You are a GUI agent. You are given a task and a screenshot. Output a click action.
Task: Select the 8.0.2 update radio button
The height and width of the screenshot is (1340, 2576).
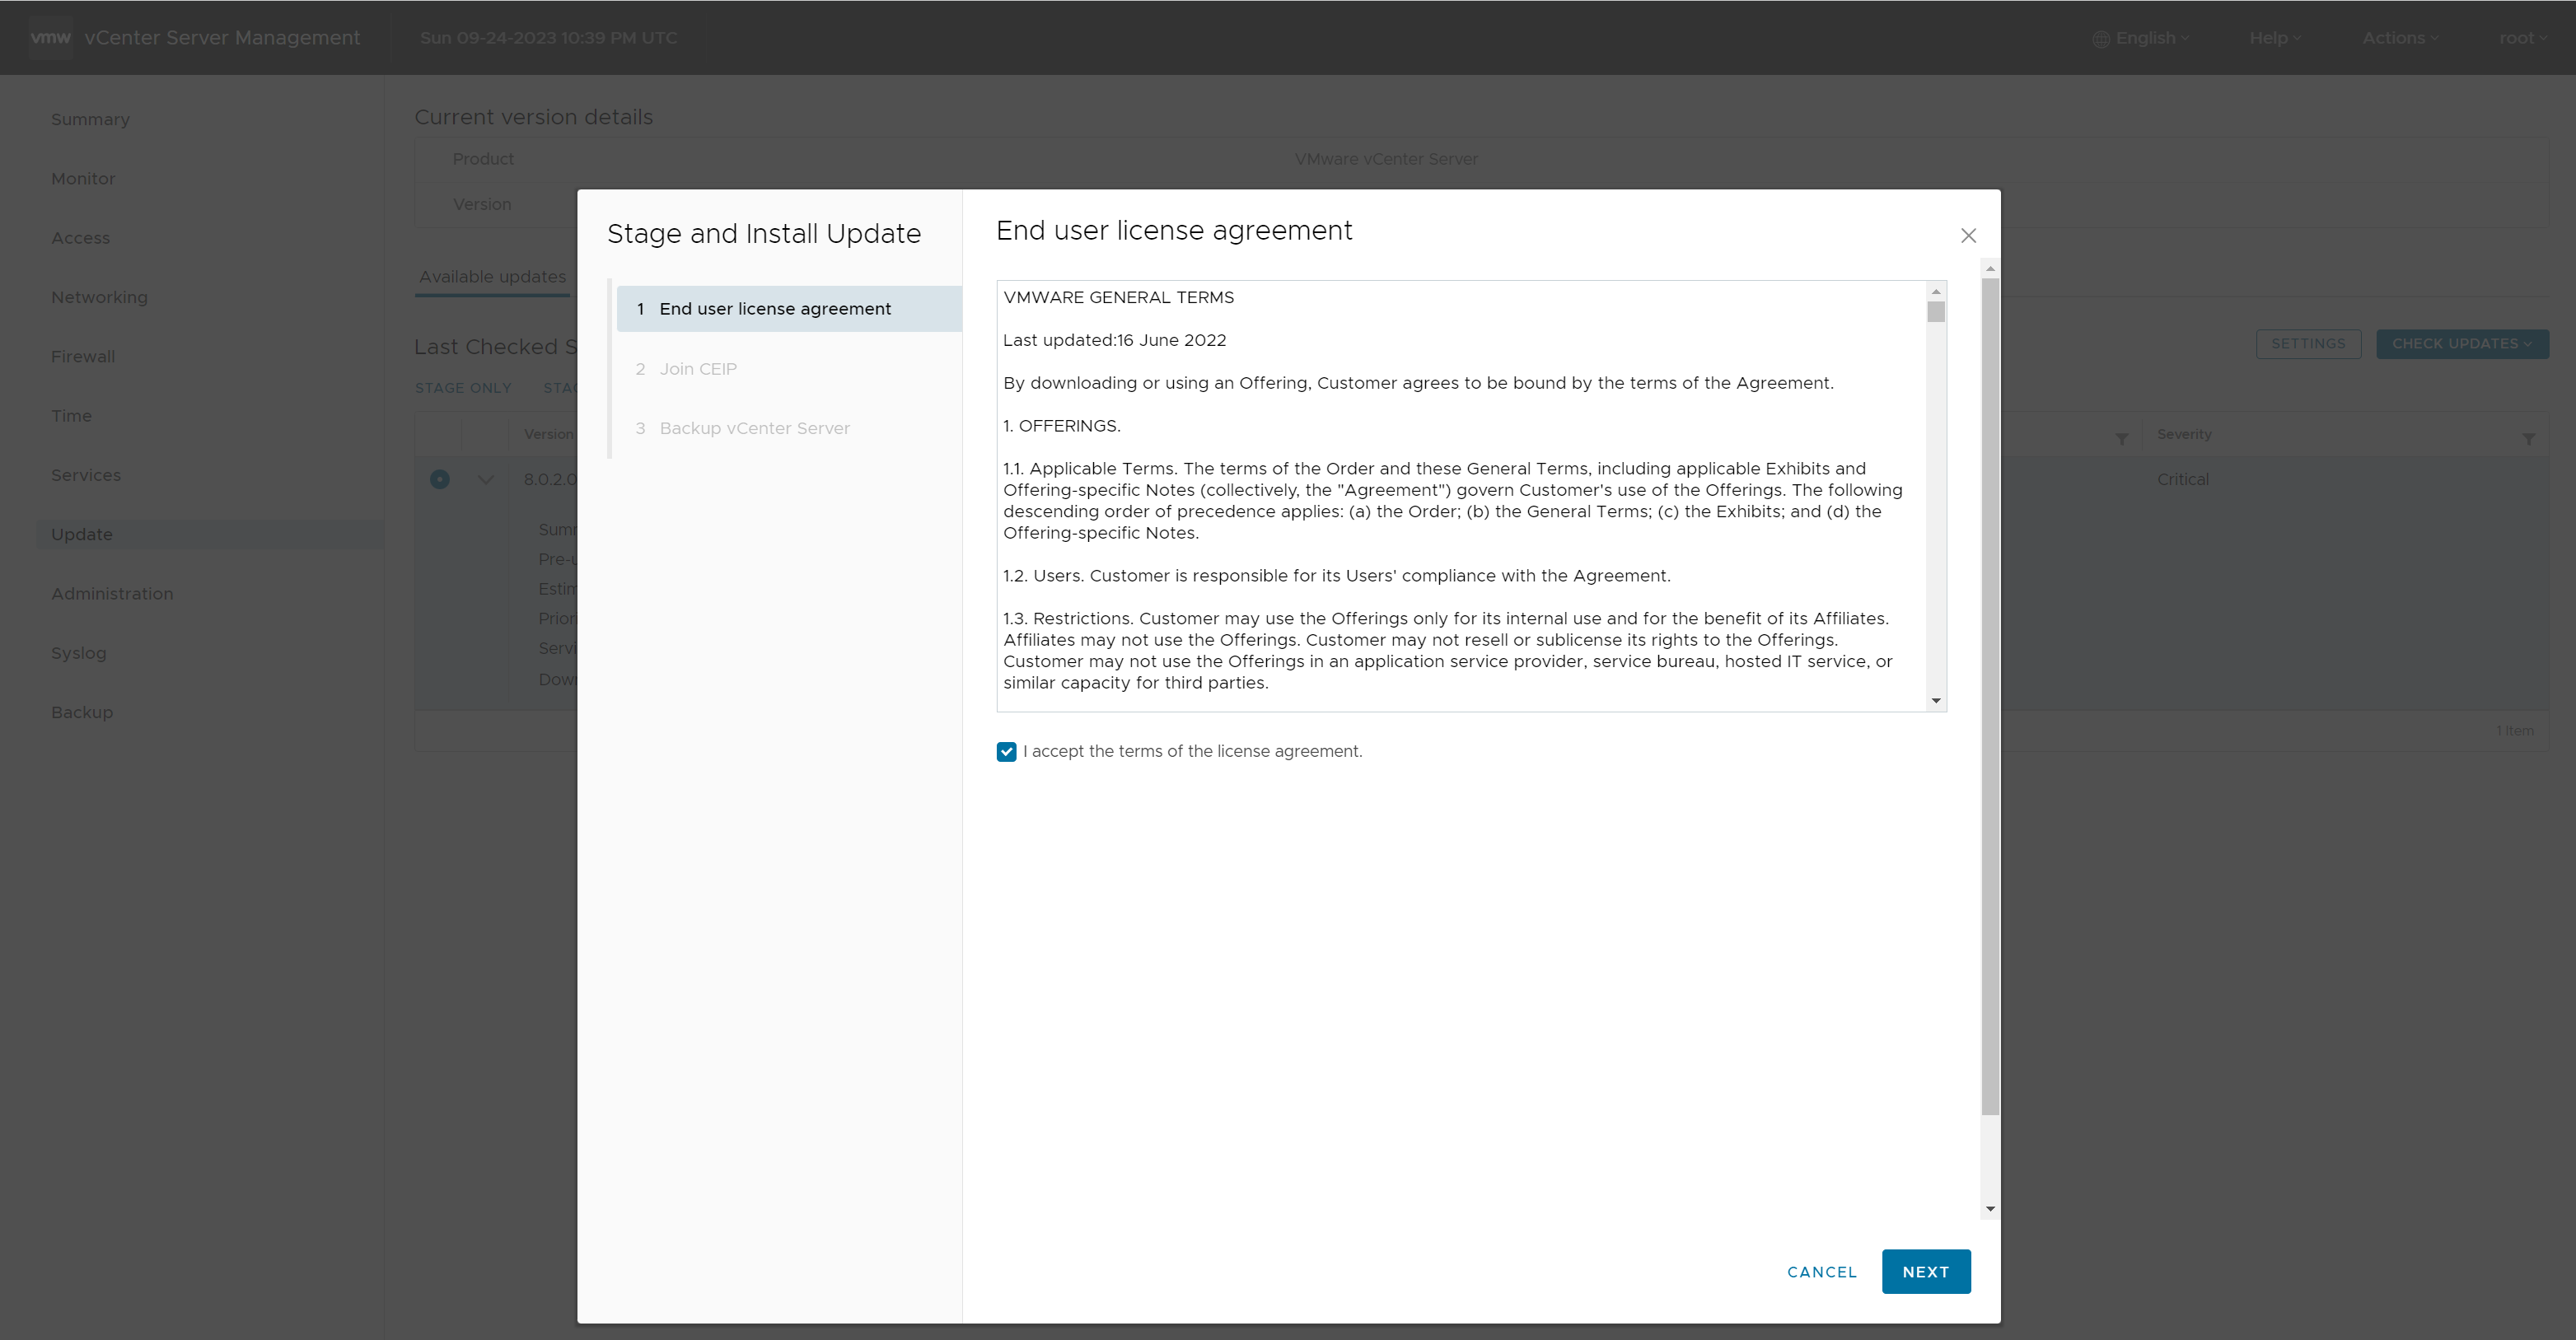tap(439, 480)
